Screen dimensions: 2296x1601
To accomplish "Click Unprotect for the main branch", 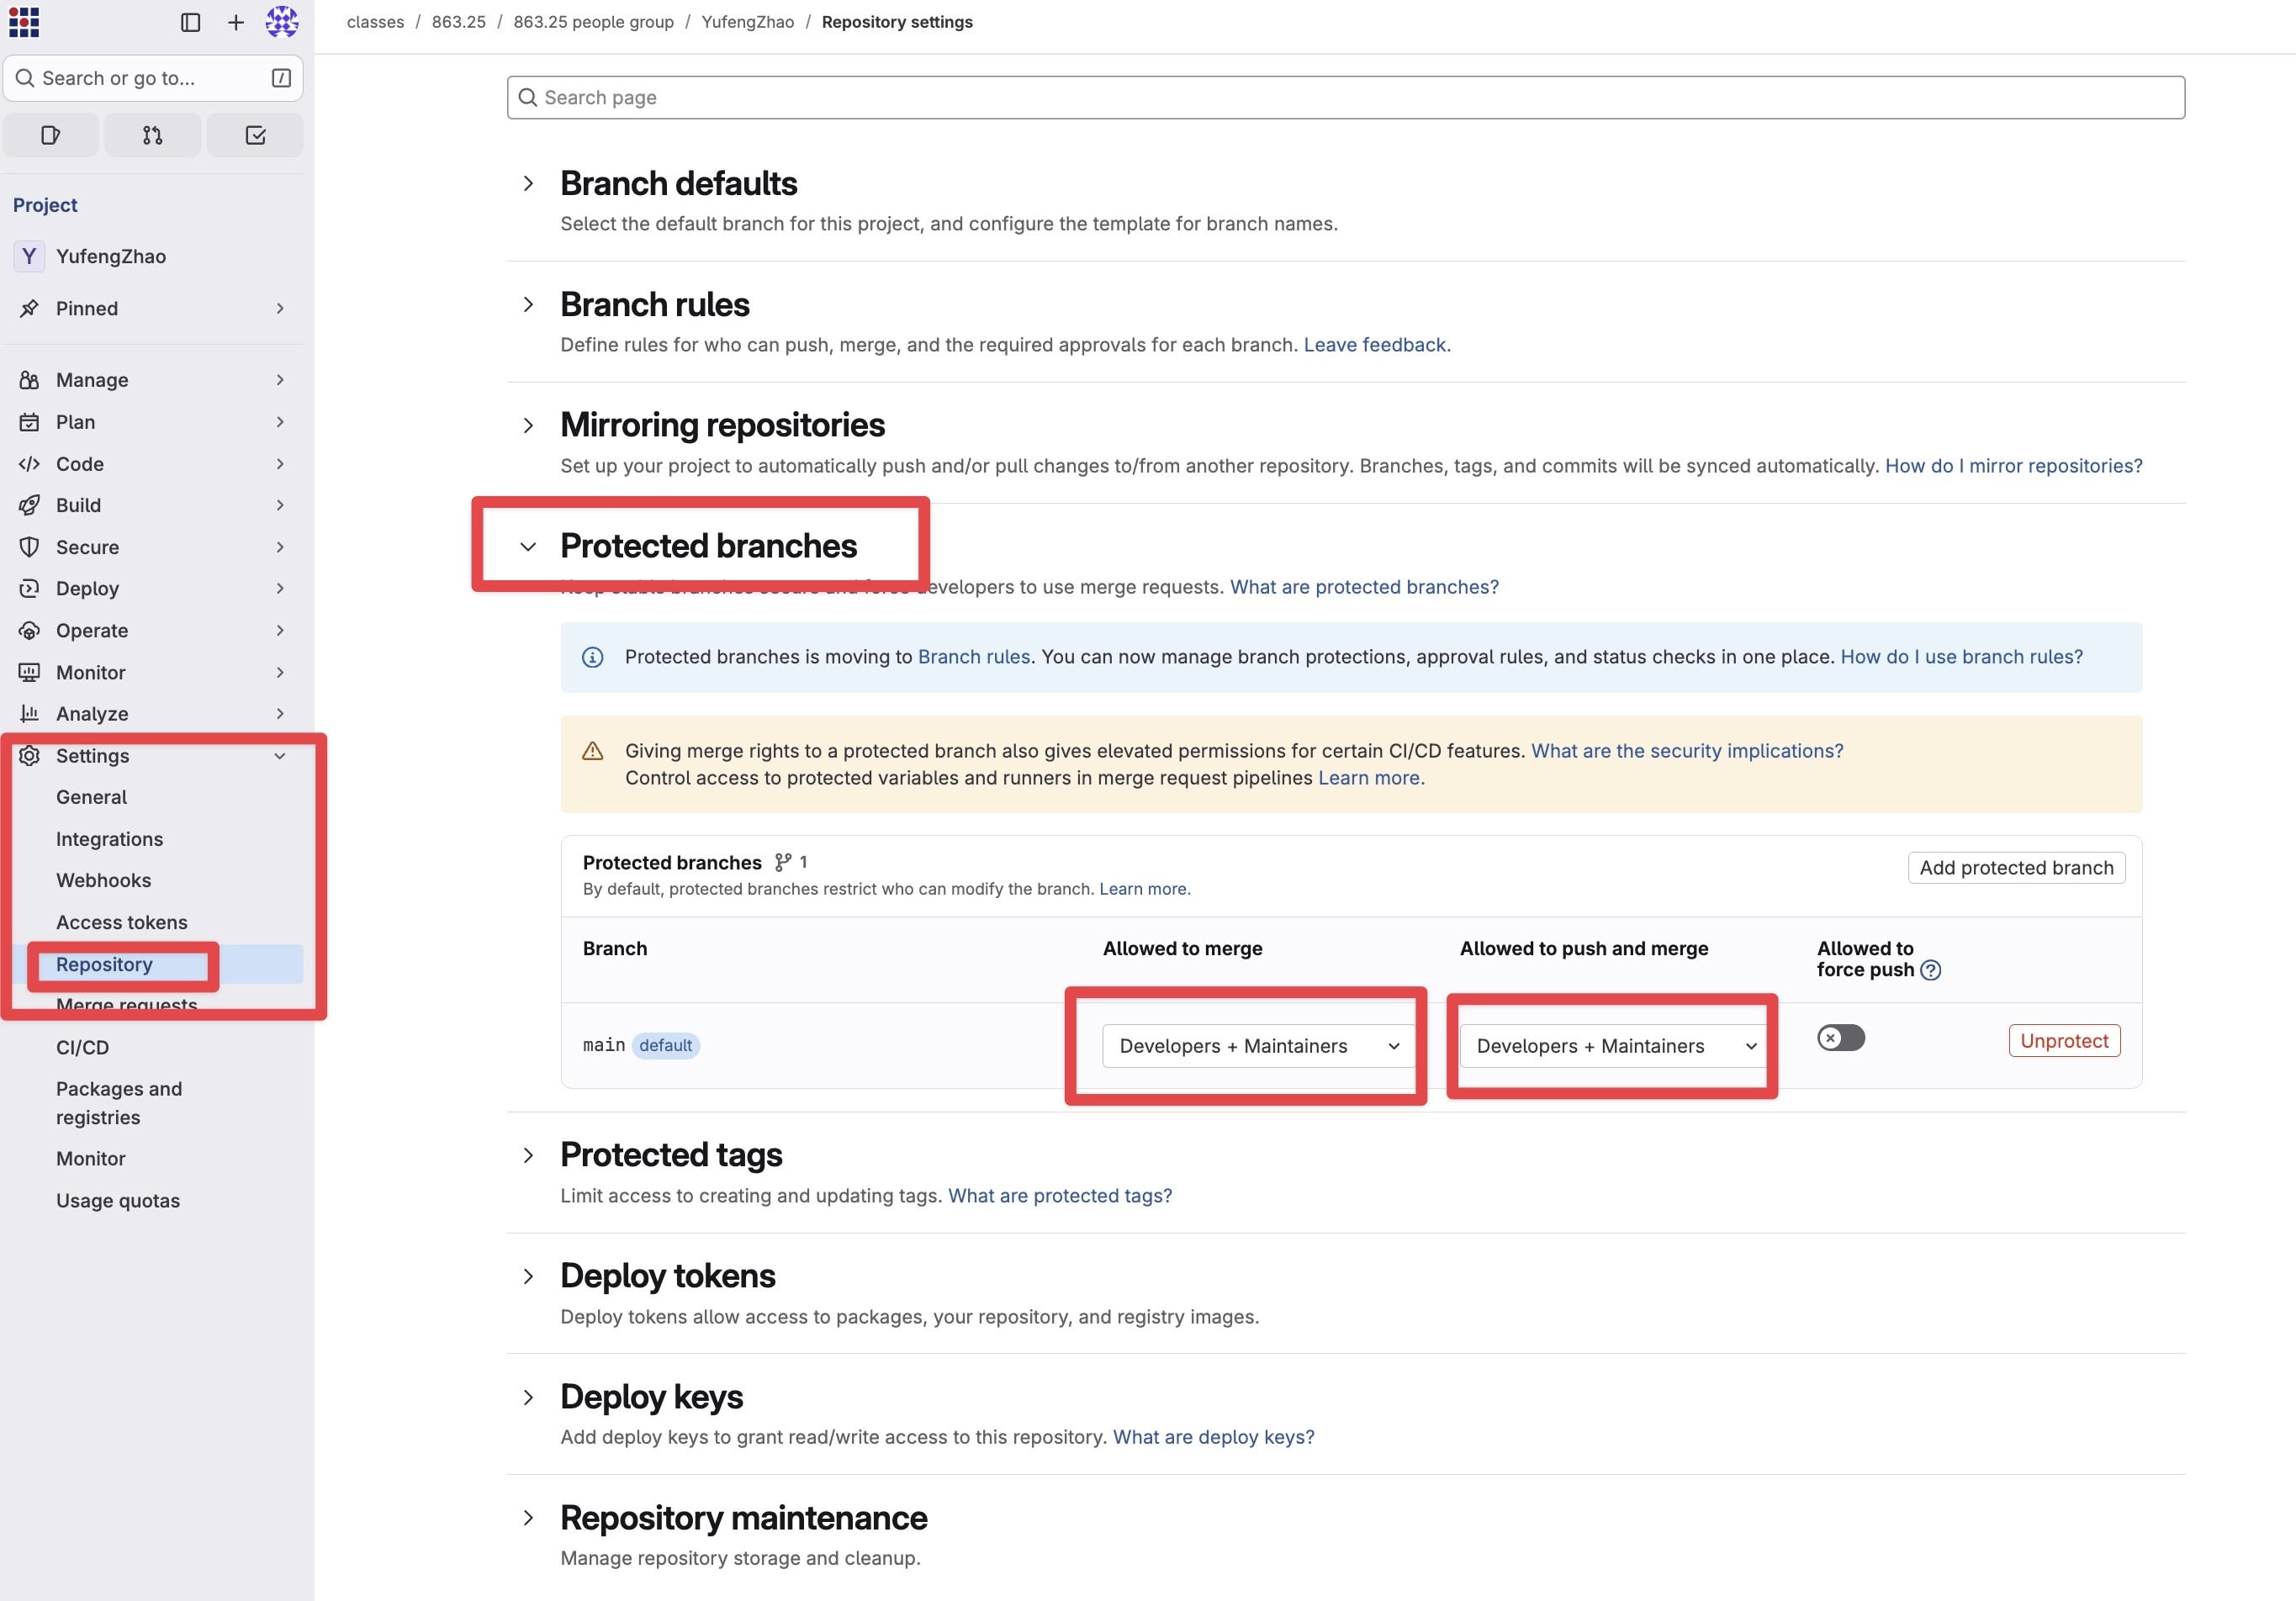I will click(2064, 1040).
